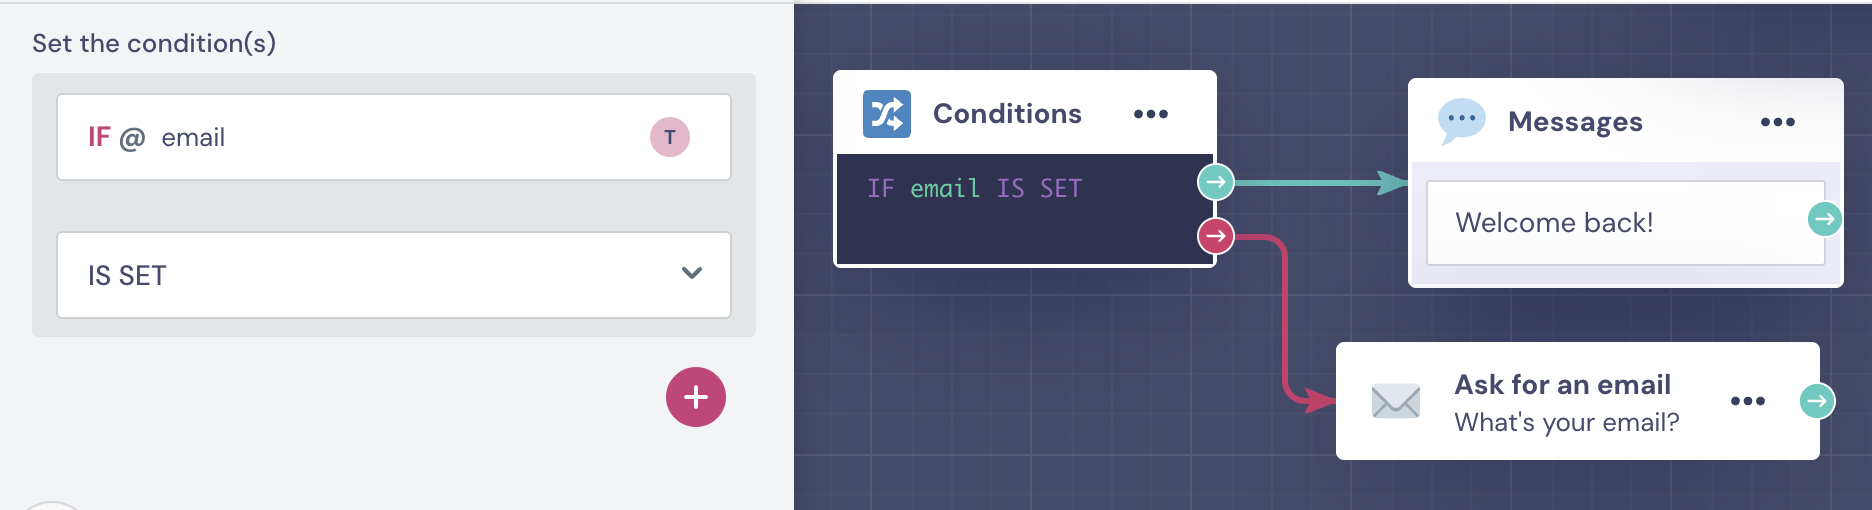The width and height of the screenshot is (1872, 510).
Task: Open the Conditions block options menu
Action: pos(1150,114)
